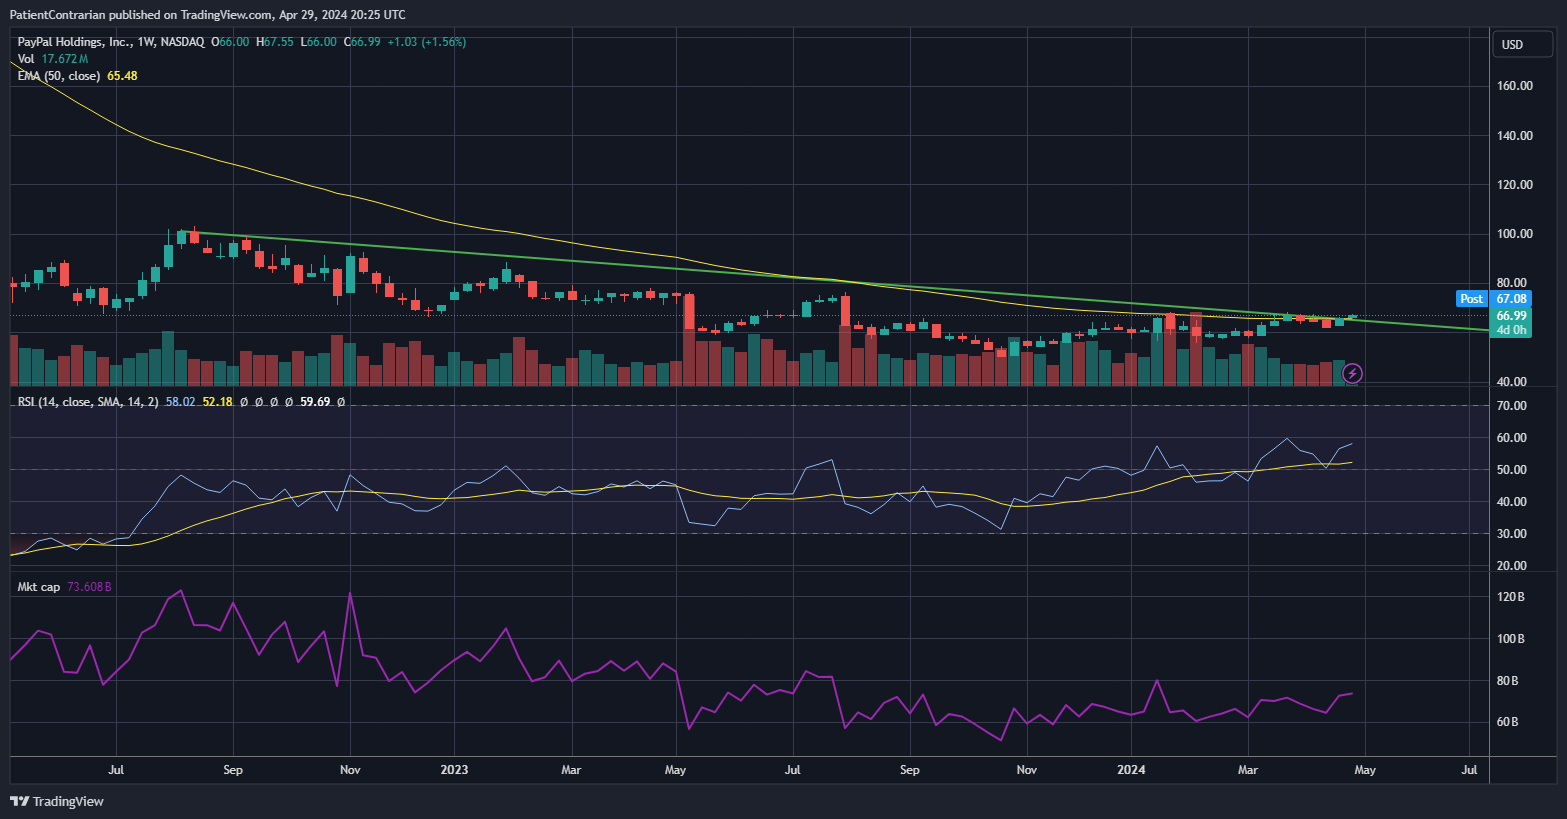This screenshot has height=819, width=1567.
Task: Click the 120B market cap axis label
Action: [1510, 597]
